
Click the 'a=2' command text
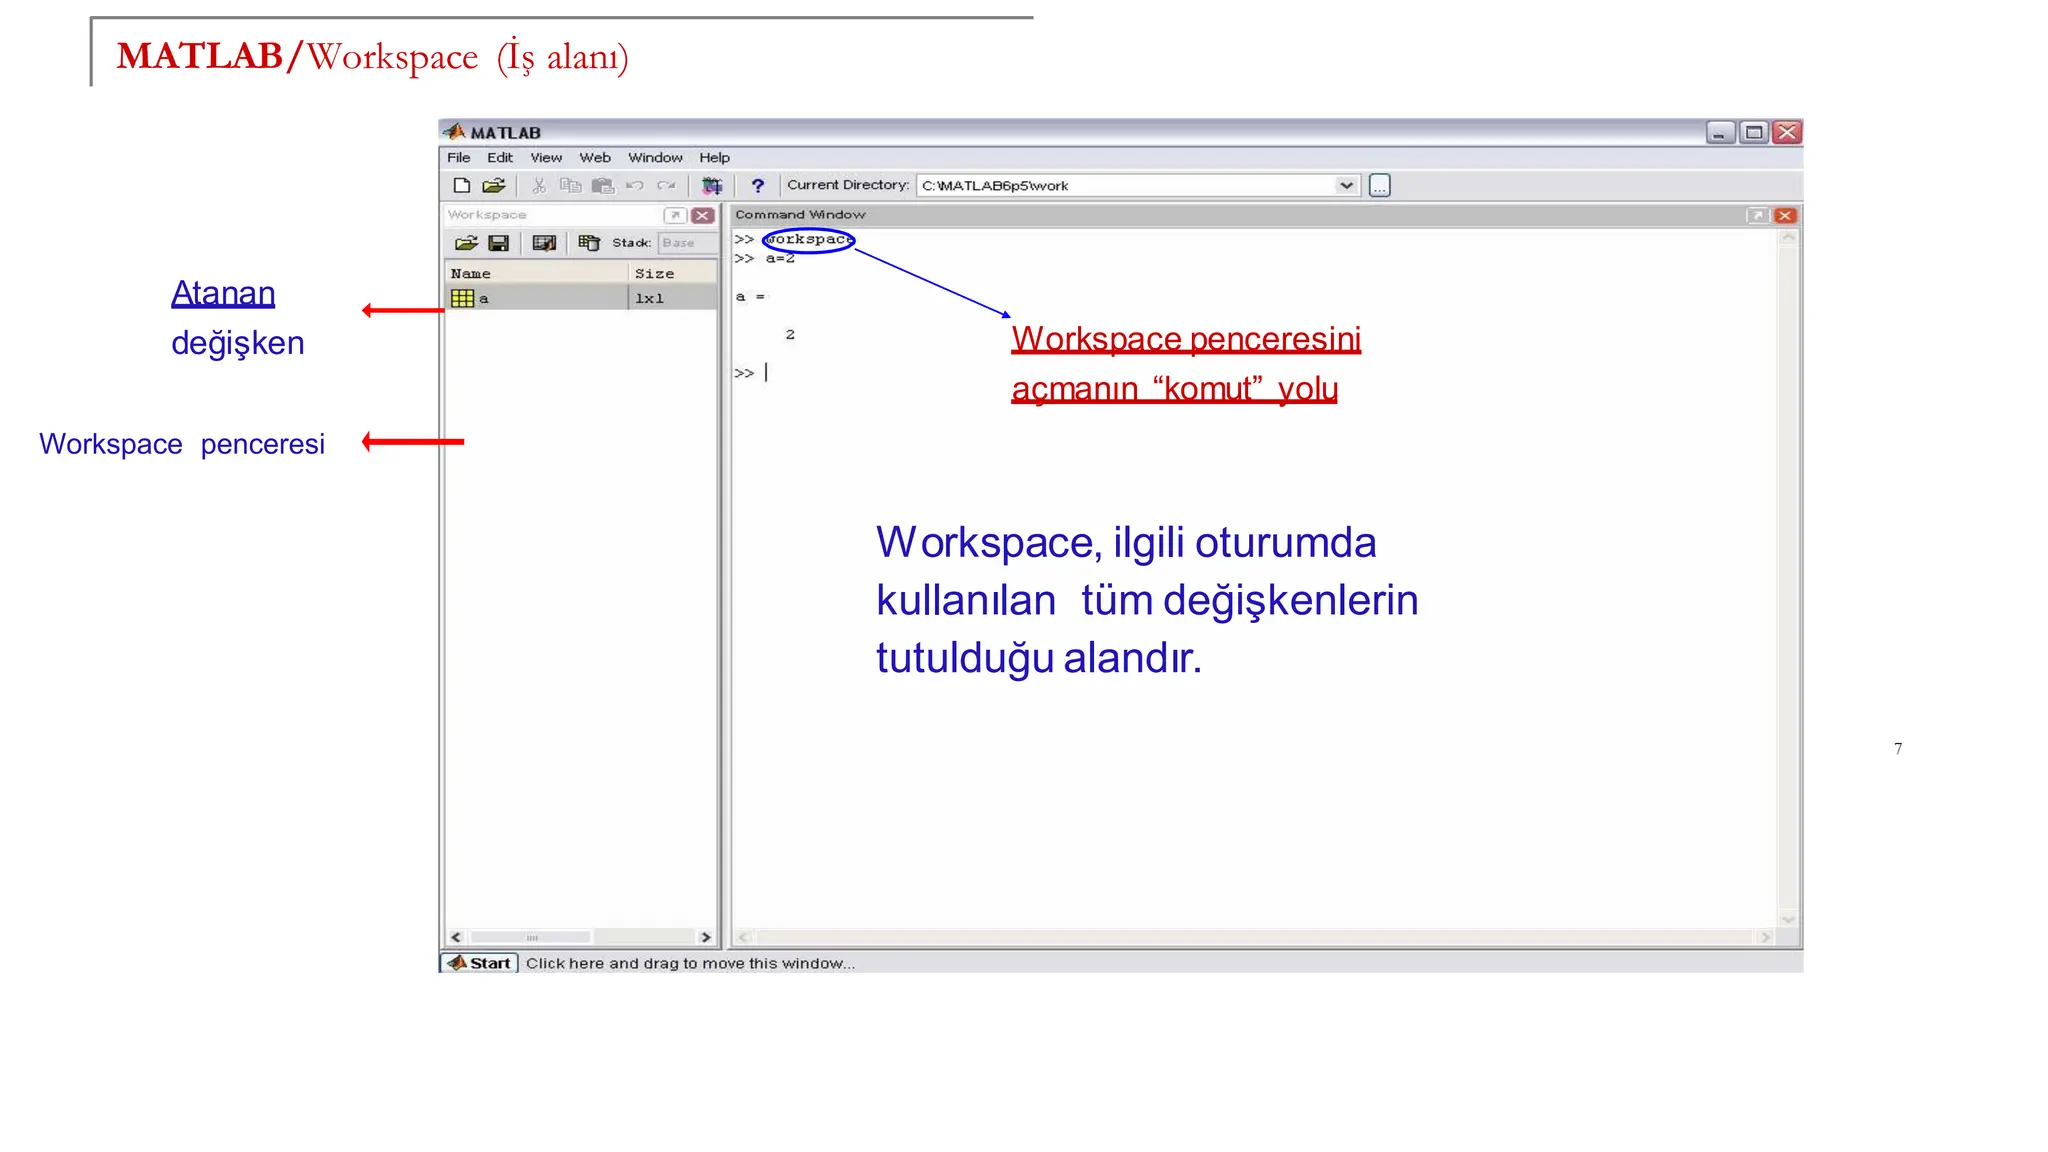tap(780, 259)
